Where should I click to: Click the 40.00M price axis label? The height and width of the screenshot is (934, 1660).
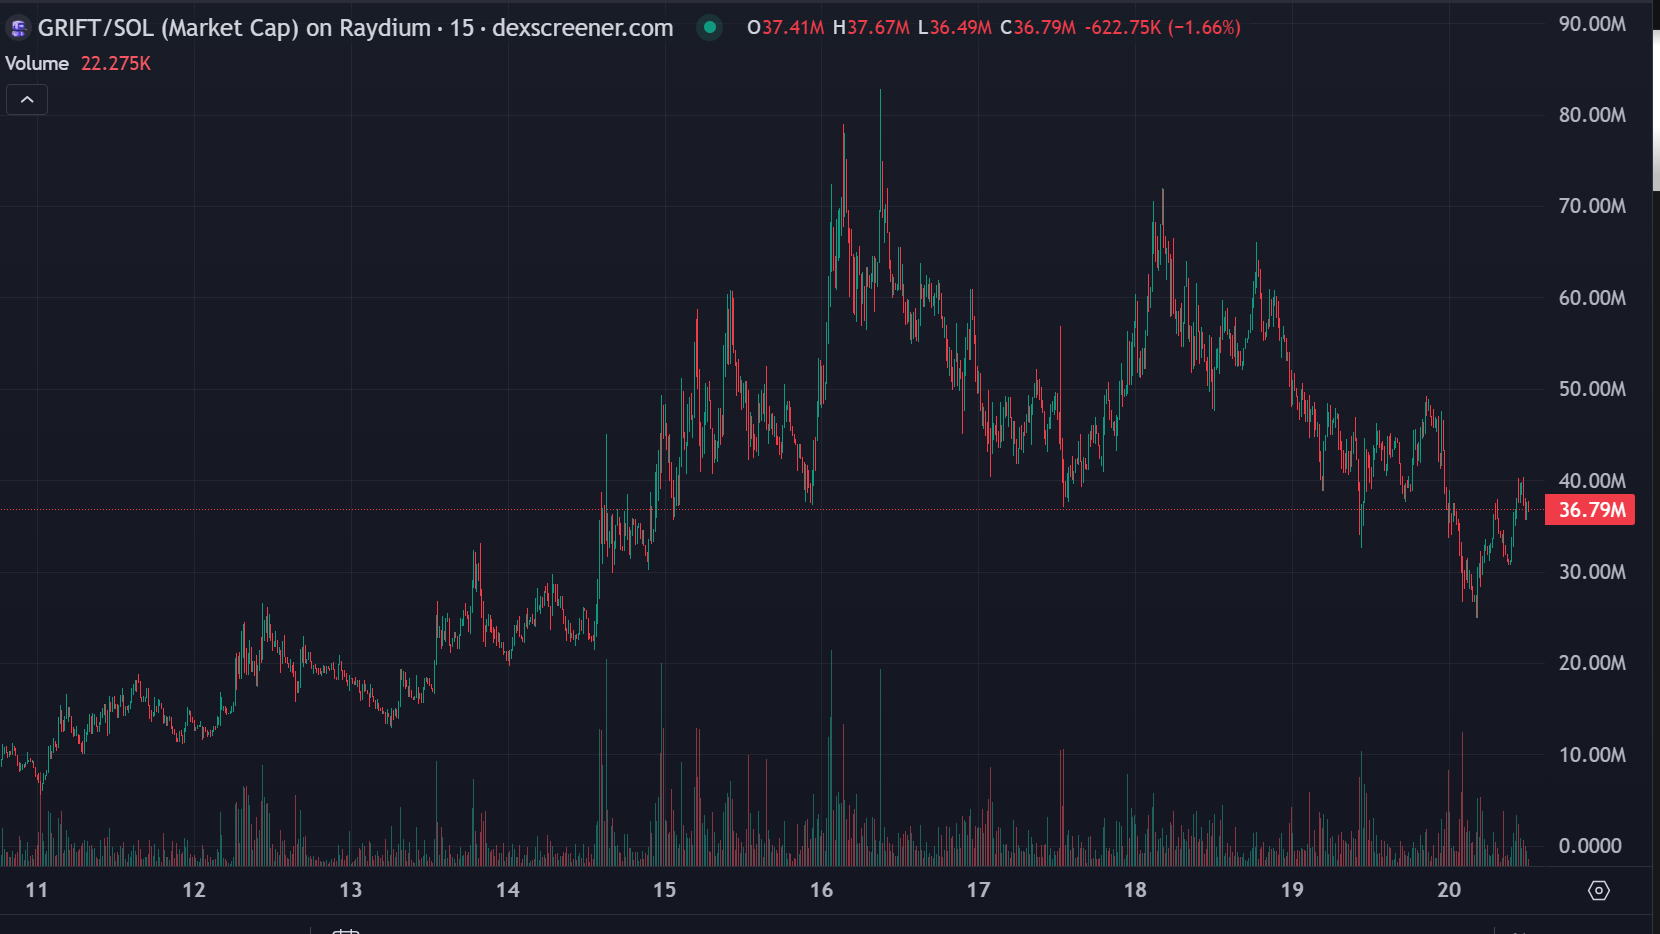point(1592,481)
